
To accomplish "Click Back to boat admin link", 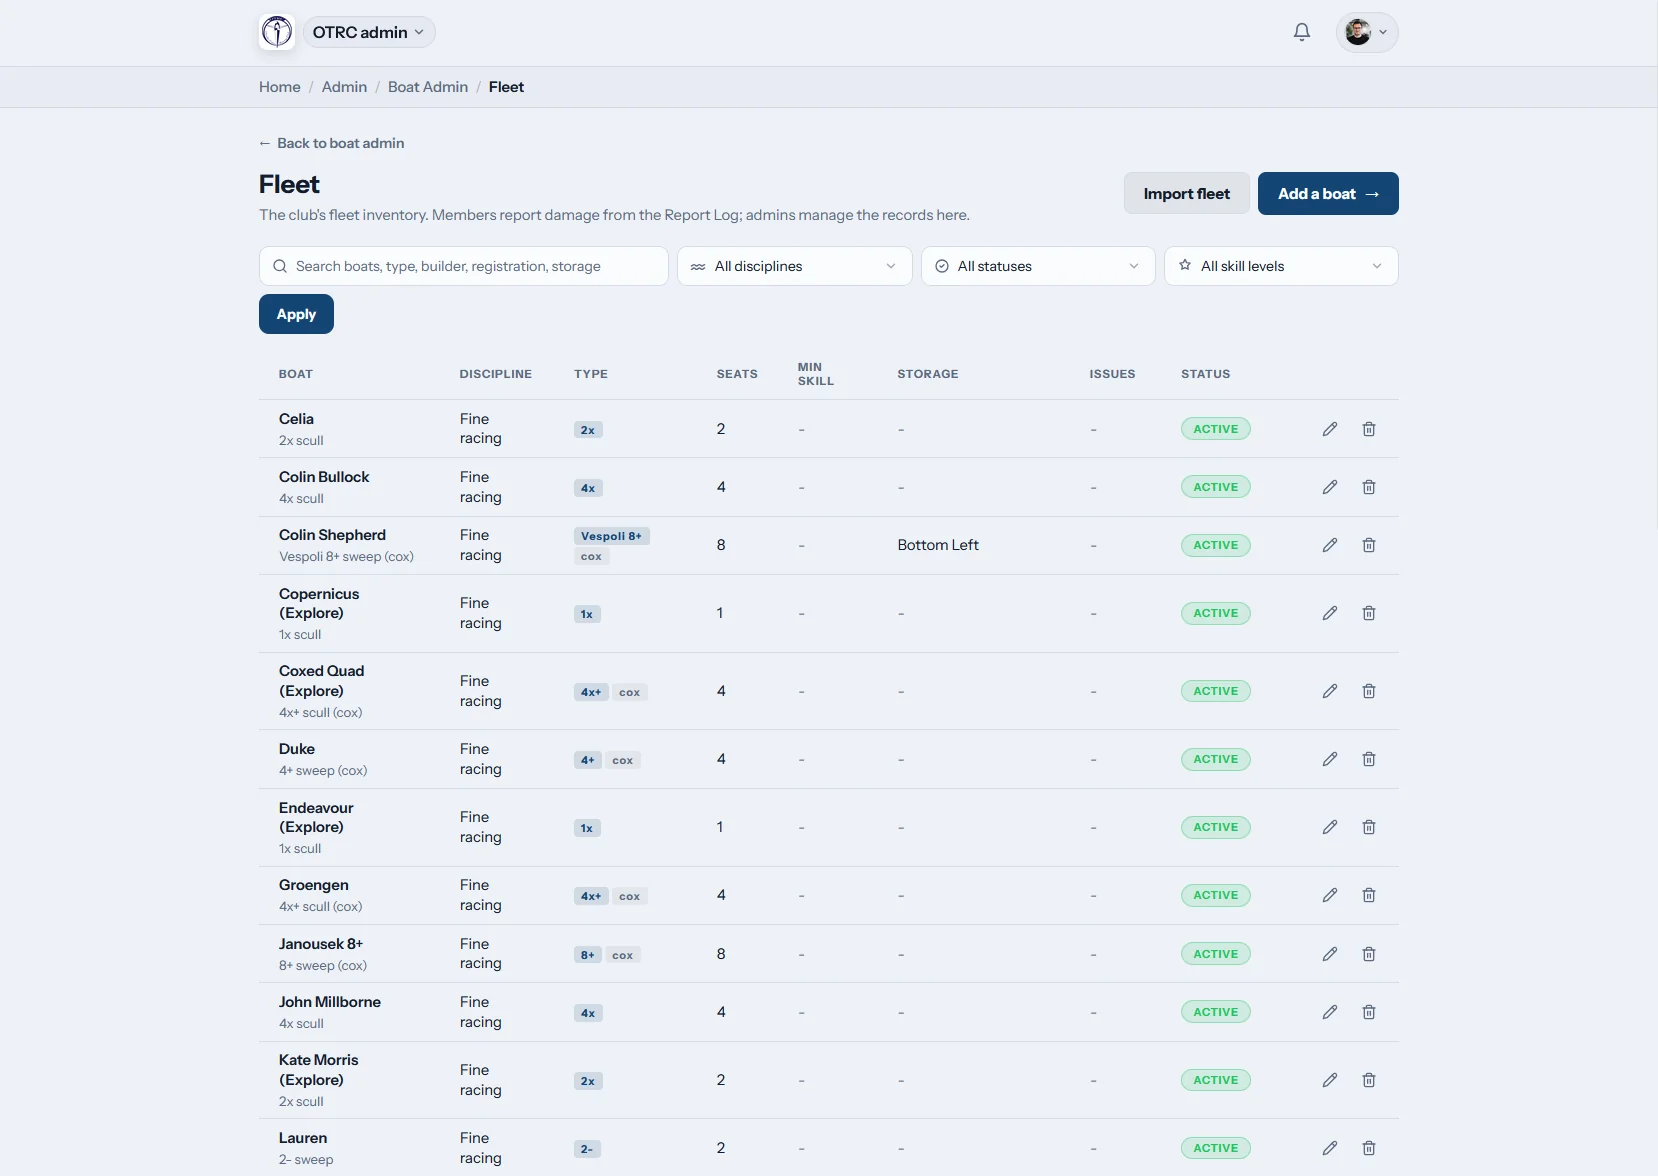I will [332, 143].
